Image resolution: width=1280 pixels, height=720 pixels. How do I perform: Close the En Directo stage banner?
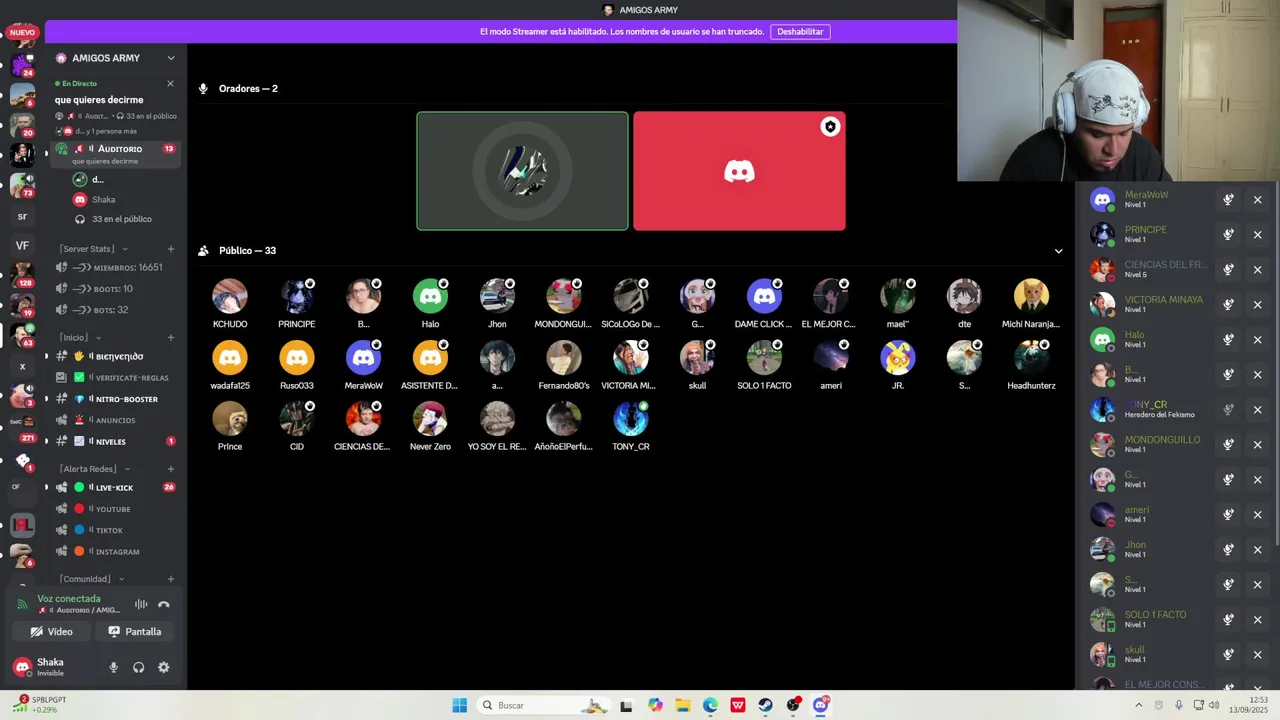(170, 84)
